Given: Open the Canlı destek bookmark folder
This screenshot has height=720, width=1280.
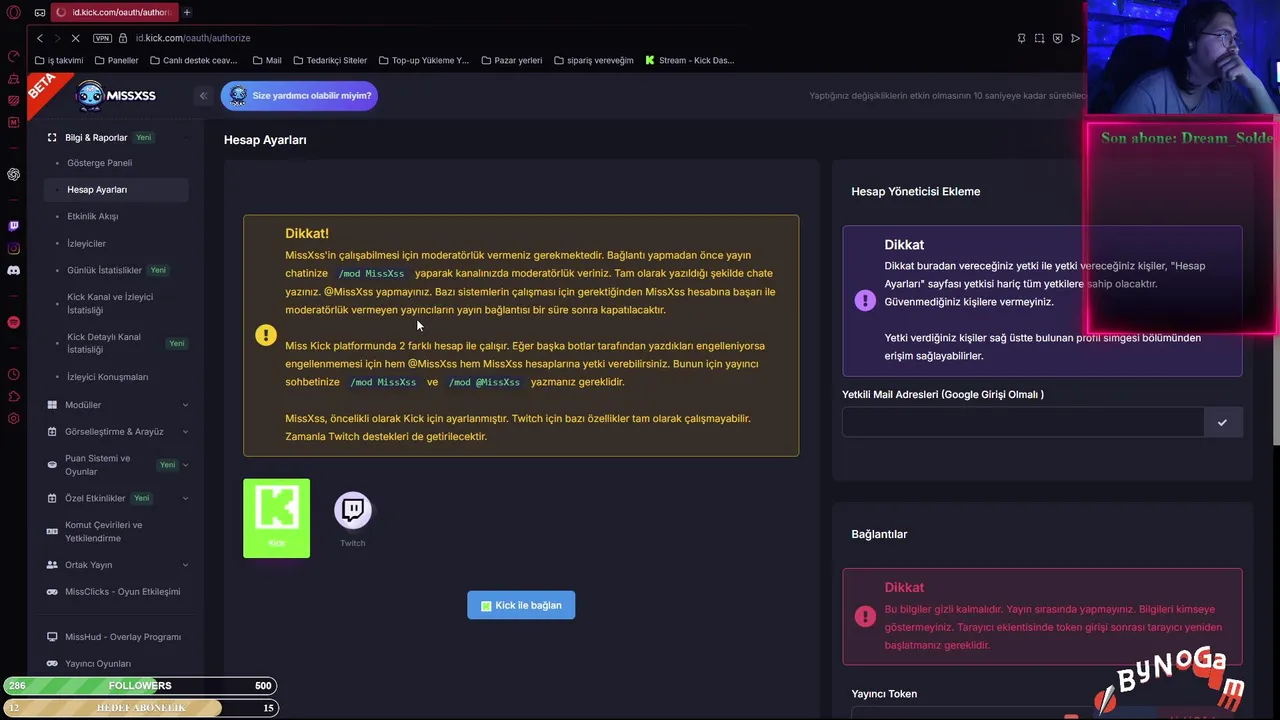Looking at the screenshot, I should click(x=192, y=60).
